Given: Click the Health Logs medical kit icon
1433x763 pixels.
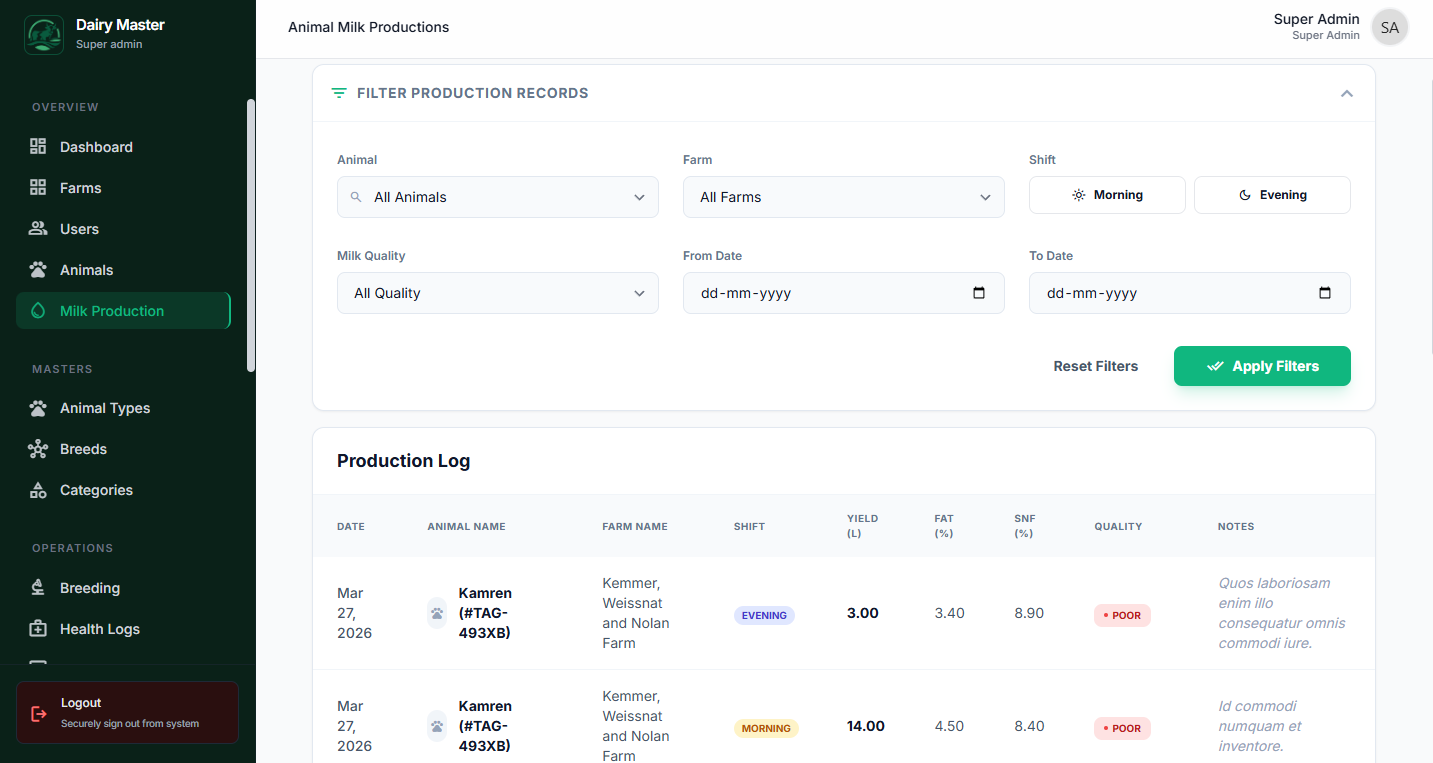Looking at the screenshot, I should 38,629.
